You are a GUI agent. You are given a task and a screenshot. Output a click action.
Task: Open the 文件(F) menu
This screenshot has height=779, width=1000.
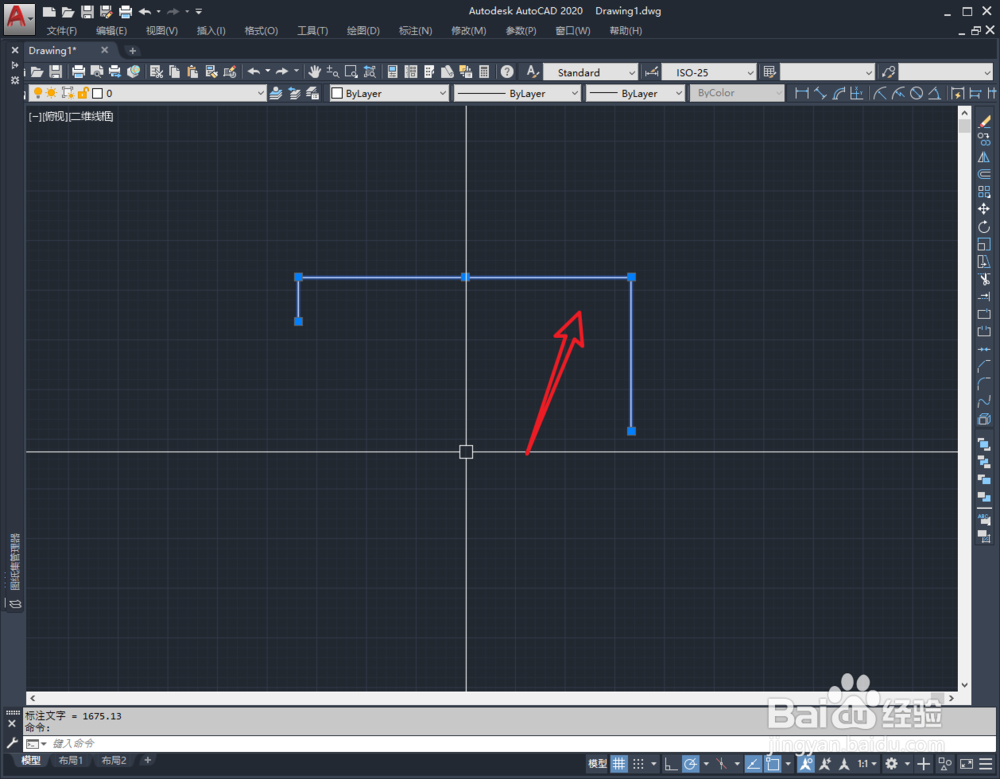[x=62, y=31]
